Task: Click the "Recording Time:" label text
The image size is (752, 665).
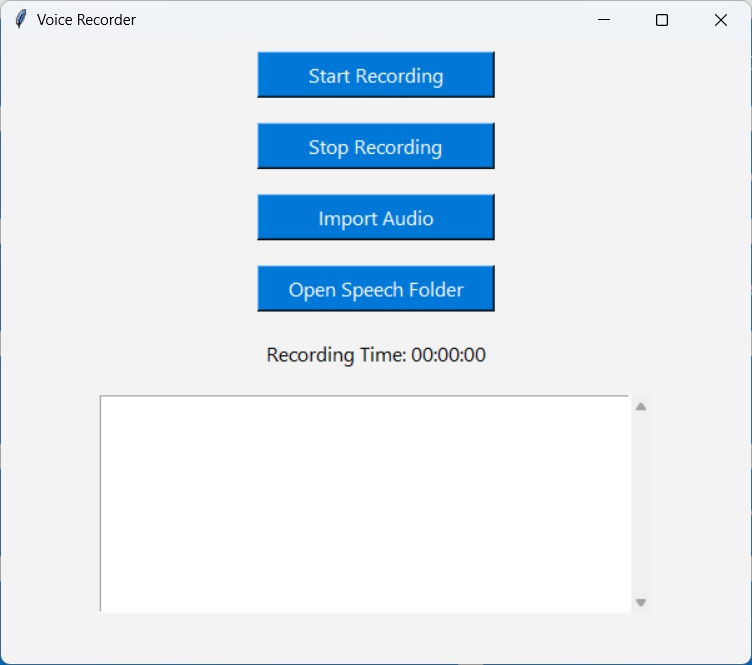Action: pyautogui.click(x=336, y=355)
